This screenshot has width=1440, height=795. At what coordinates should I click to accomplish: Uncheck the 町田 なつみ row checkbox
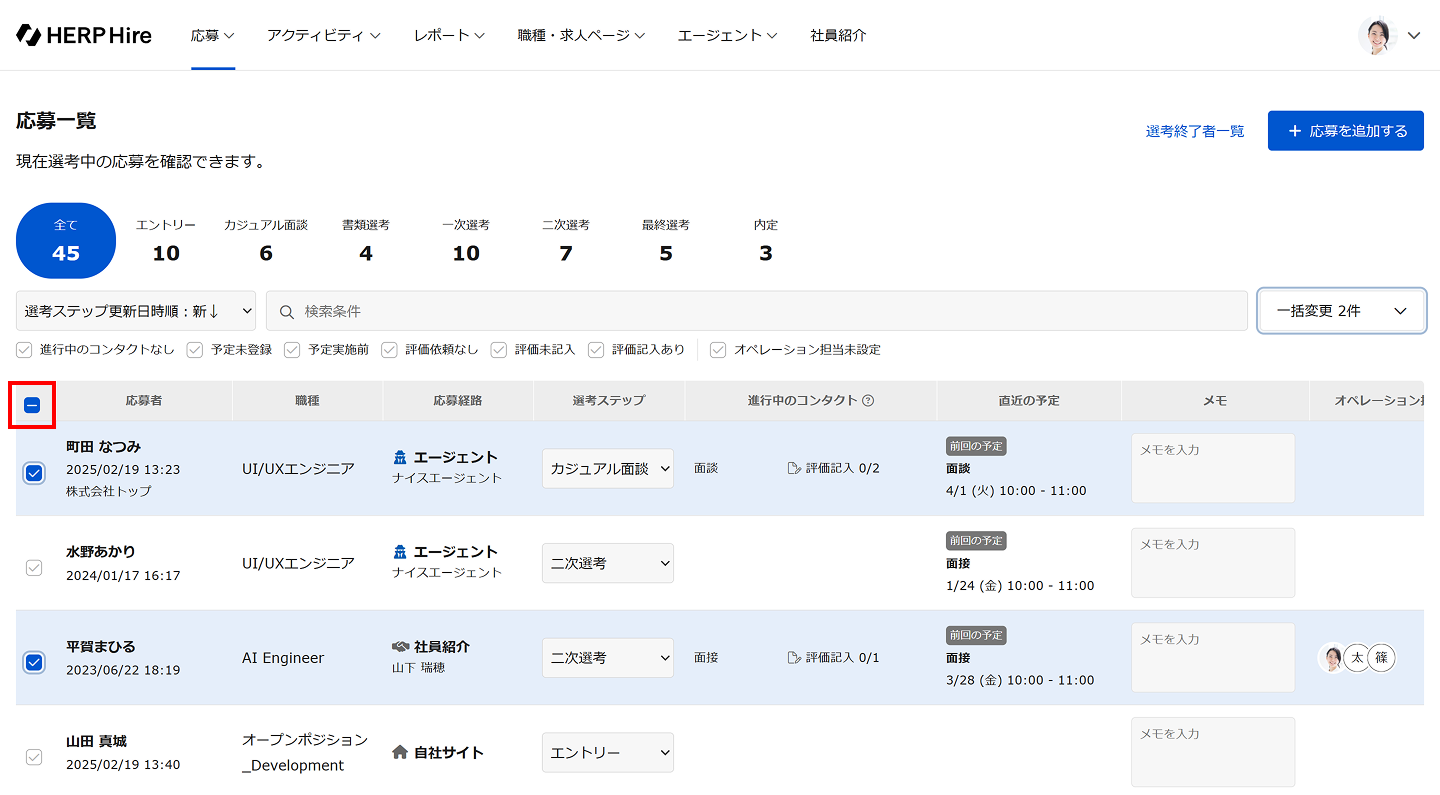point(34,473)
